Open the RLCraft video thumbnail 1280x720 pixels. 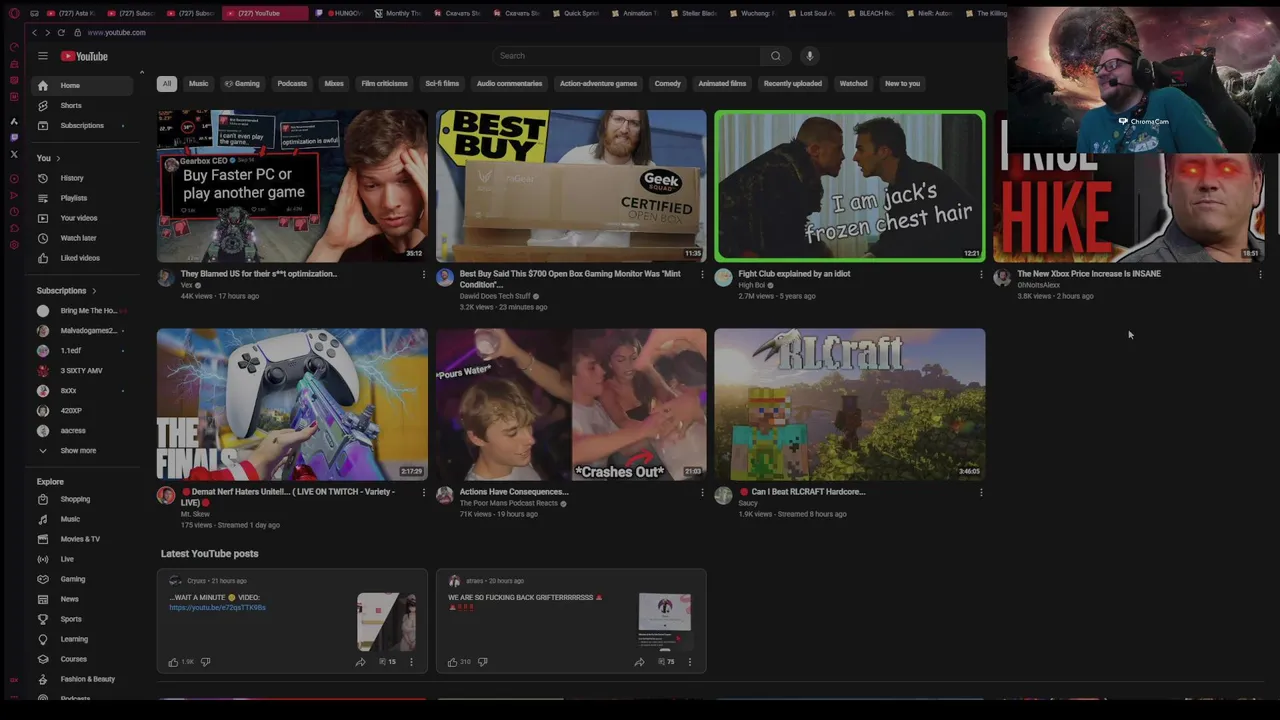click(x=850, y=404)
